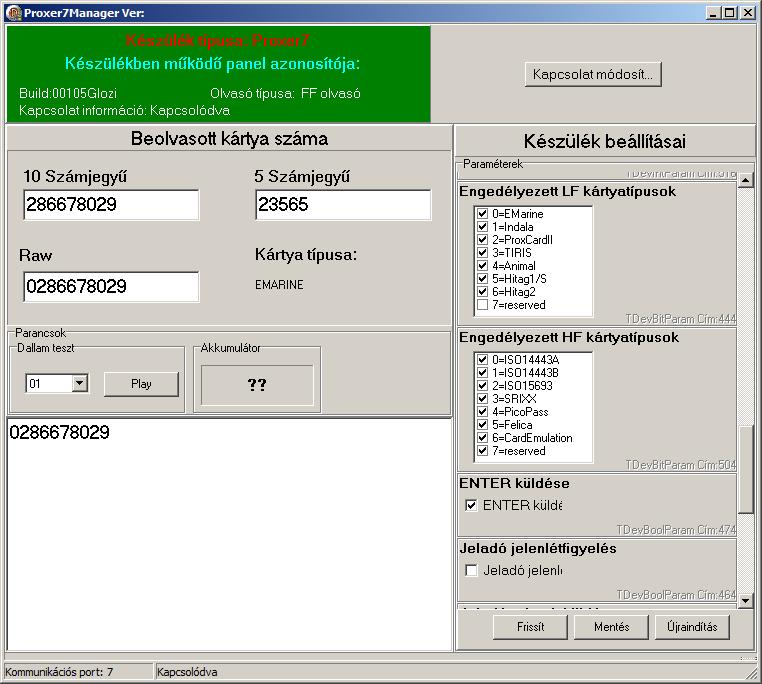Disable the 3=TIRIS card type
This screenshot has width=762, height=684.
482,252
